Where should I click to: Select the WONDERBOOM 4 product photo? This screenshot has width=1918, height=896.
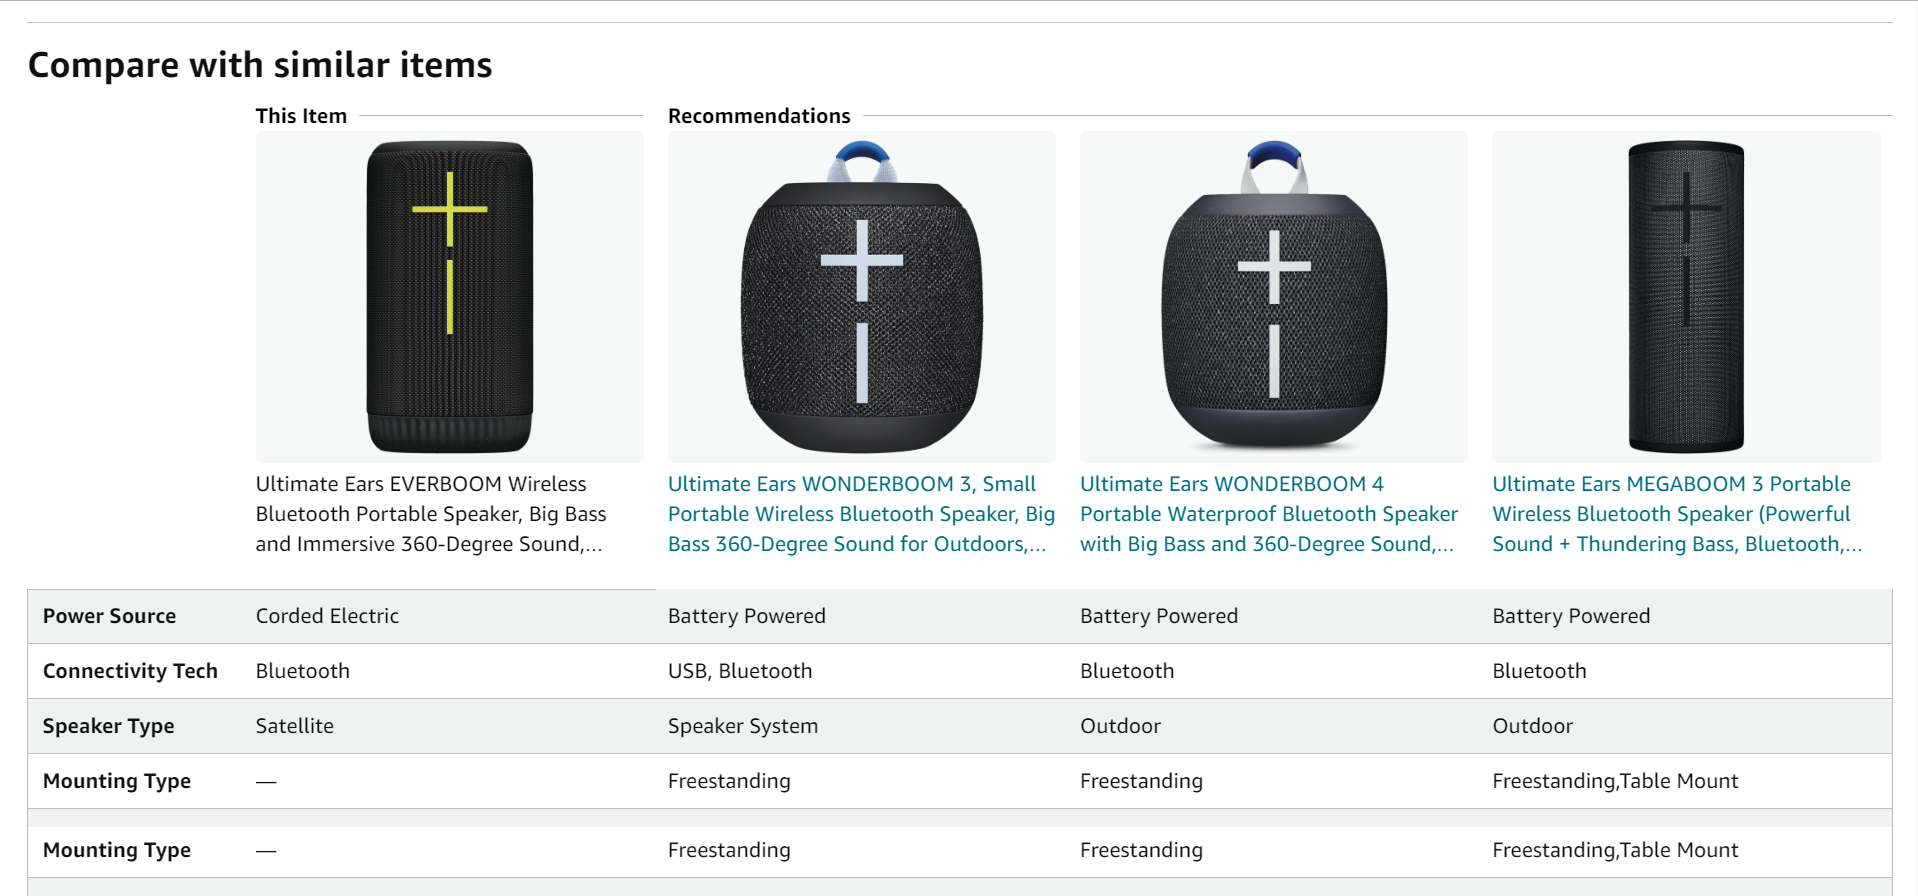pyautogui.click(x=1273, y=297)
